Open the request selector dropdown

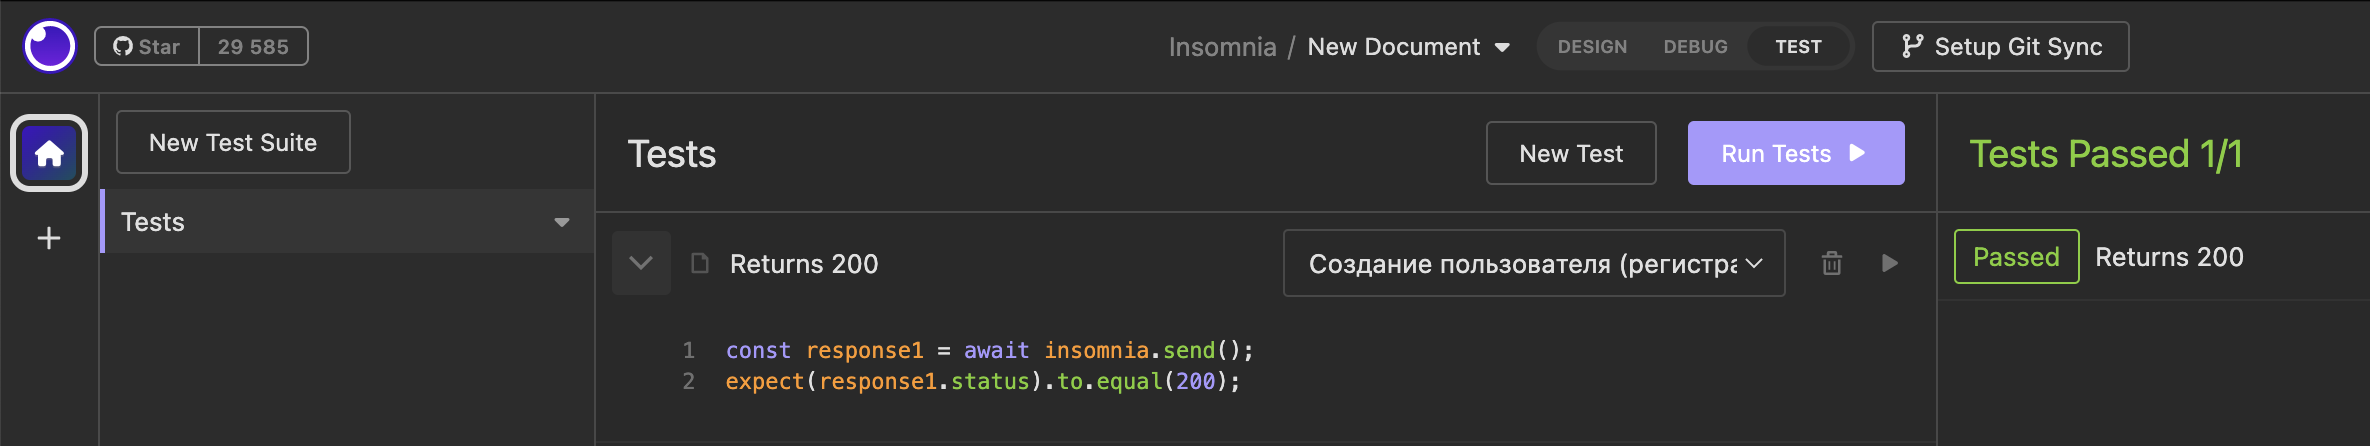pyautogui.click(x=1533, y=263)
